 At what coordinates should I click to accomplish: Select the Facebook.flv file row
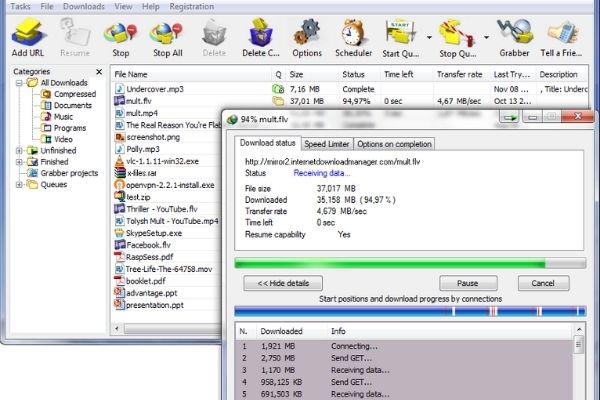168,245
